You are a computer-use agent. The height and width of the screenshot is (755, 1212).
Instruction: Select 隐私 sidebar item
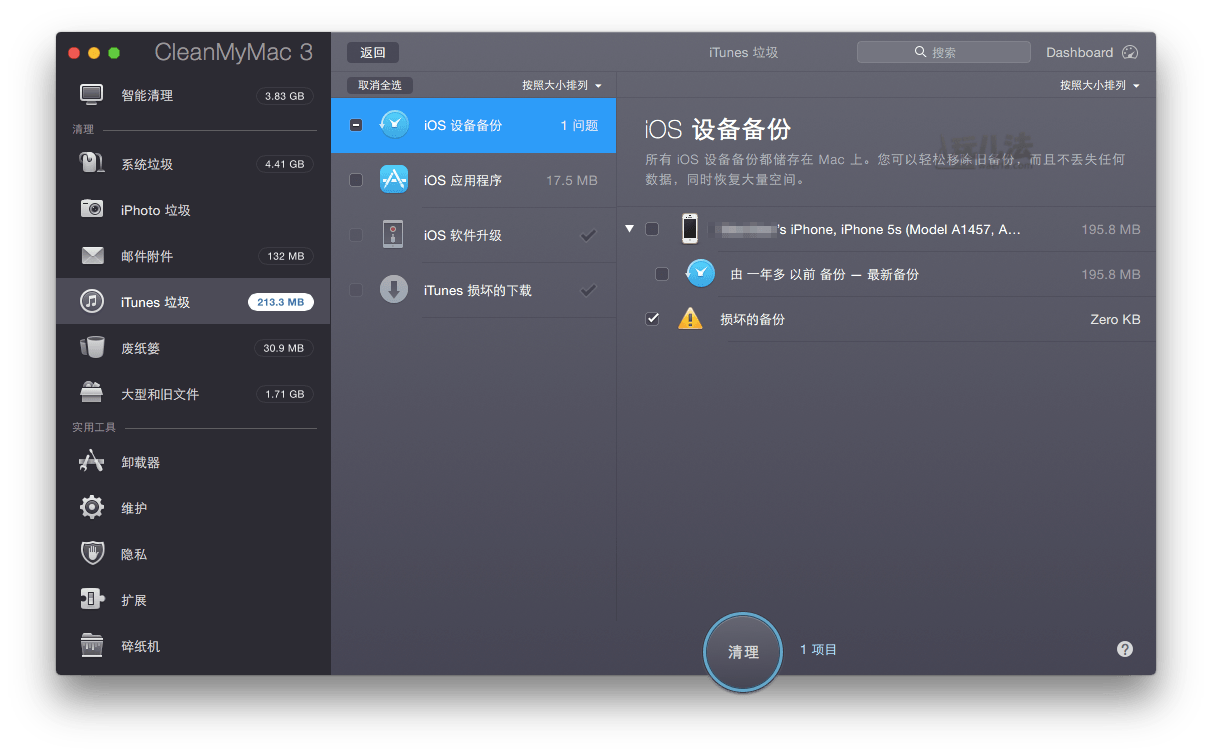pos(193,554)
